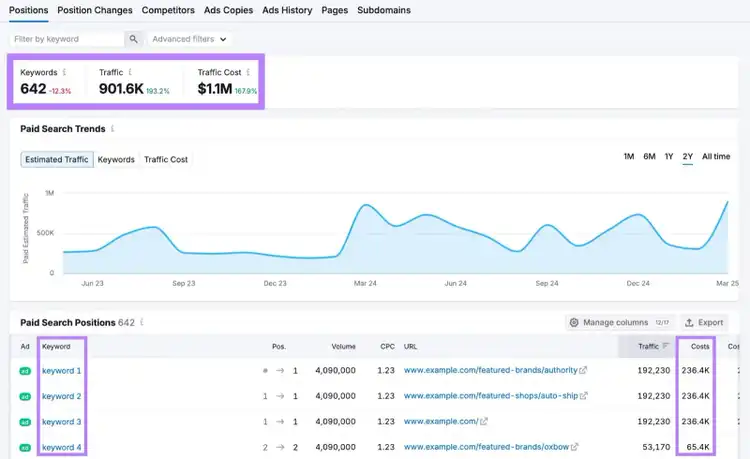
Task: Click the 901.6K traffic value
Action: point(121,88)
